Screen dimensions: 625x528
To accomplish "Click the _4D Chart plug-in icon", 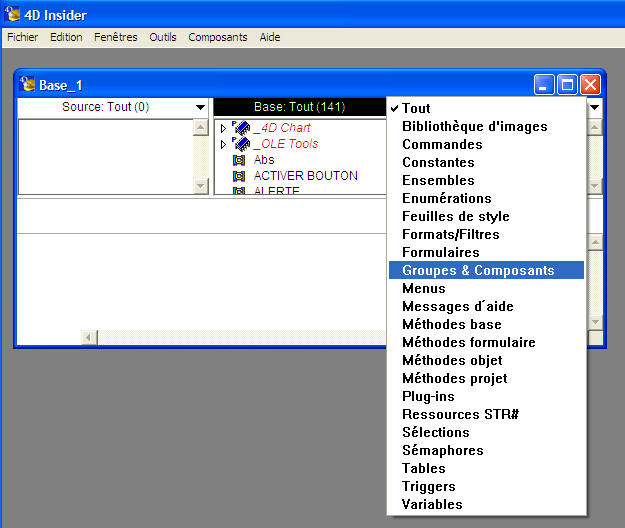I will coord(240,128).
